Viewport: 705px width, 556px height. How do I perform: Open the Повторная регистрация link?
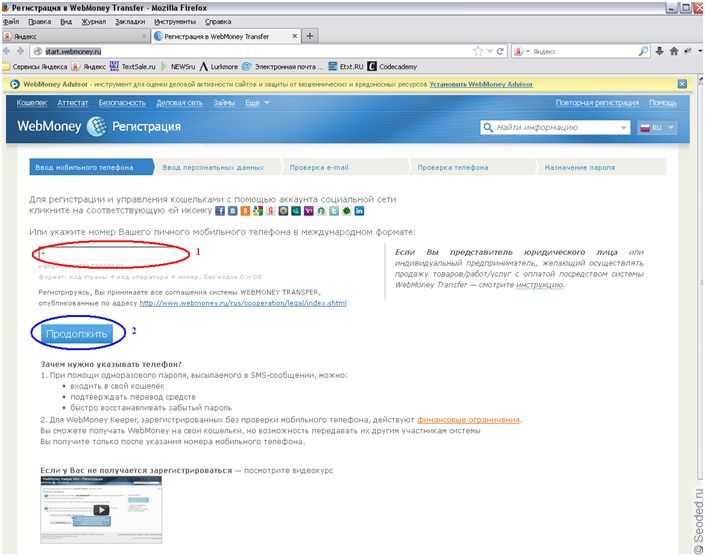tap(597, 103)
